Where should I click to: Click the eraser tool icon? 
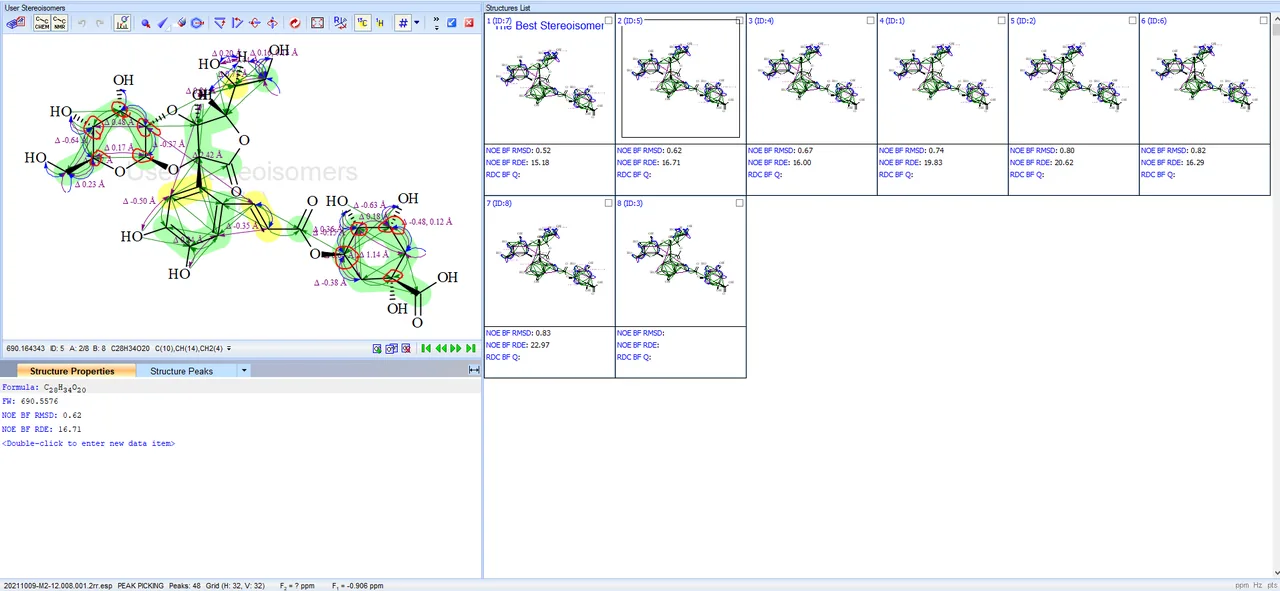coord(182,23)
